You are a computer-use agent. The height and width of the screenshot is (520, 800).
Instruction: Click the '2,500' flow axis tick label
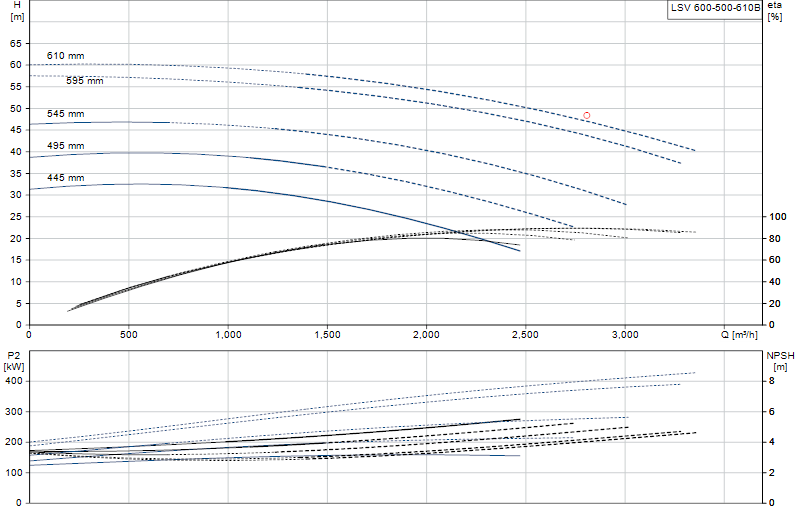tap(526, 335)
